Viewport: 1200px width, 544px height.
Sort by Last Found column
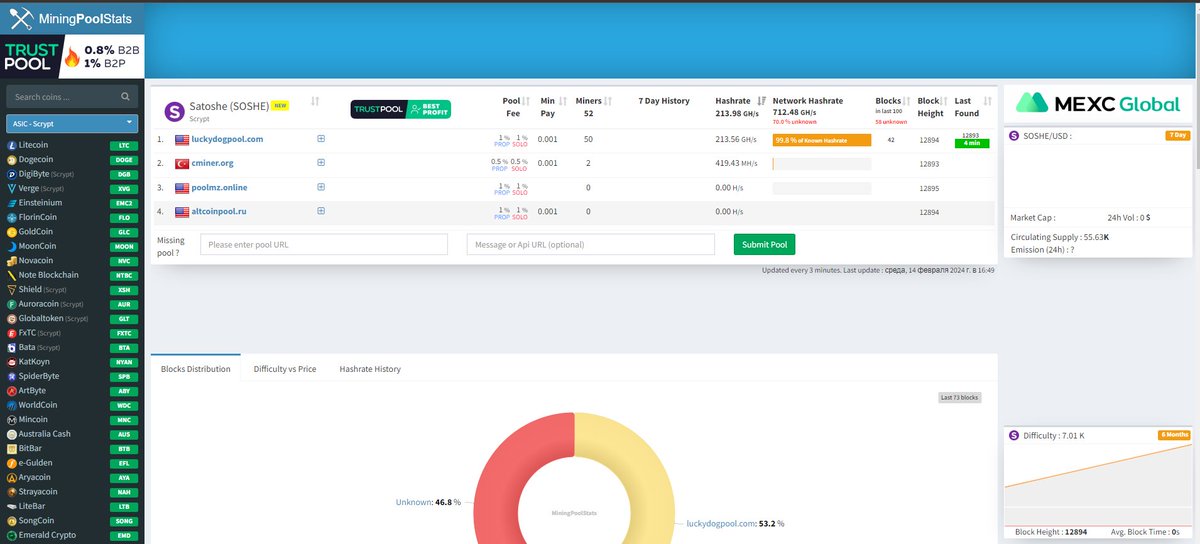tap(988, 101)
